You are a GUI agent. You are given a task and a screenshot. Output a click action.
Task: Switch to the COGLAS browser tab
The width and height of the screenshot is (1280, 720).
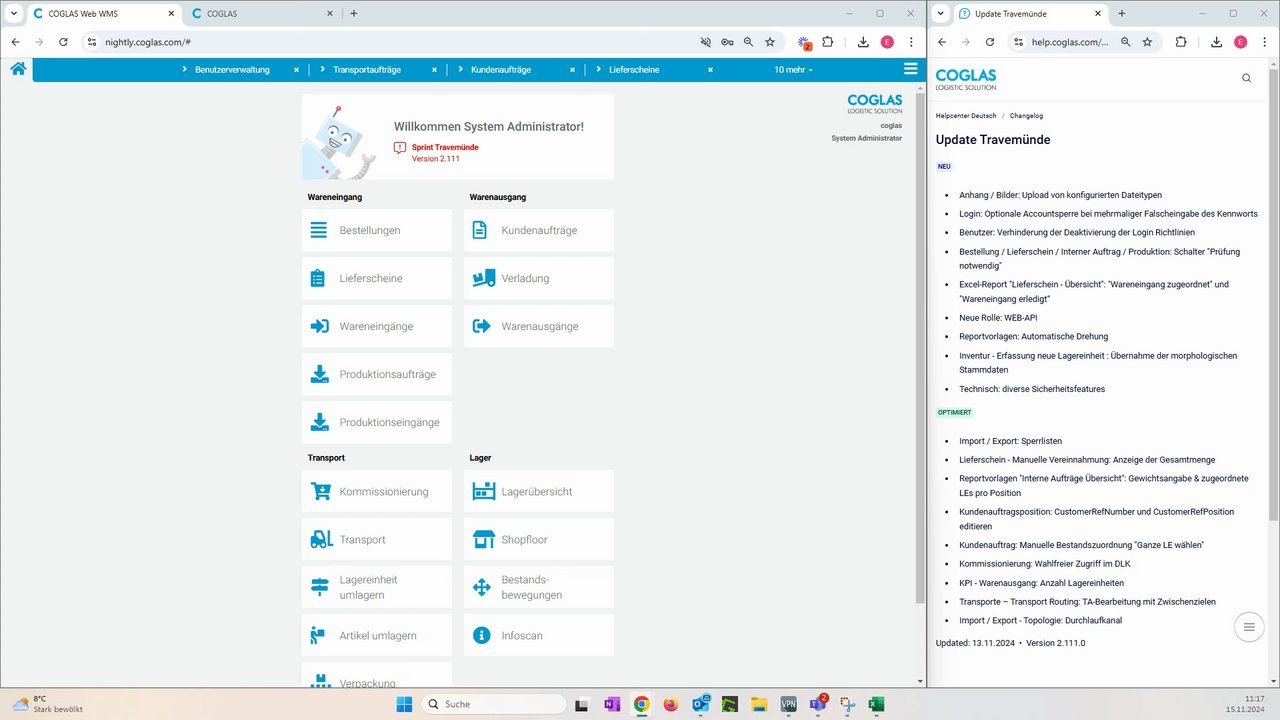(x=260, y=13)
